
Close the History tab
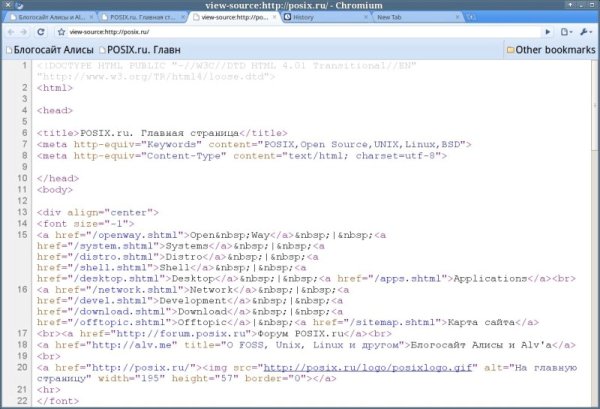click(x=365, y=17)
